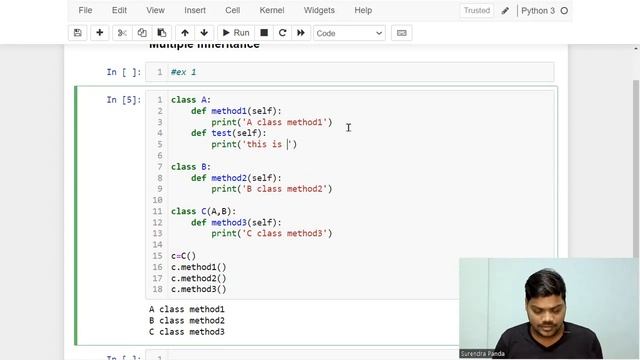
Task: Move the selected cell down
Action: tap(204, 33)
